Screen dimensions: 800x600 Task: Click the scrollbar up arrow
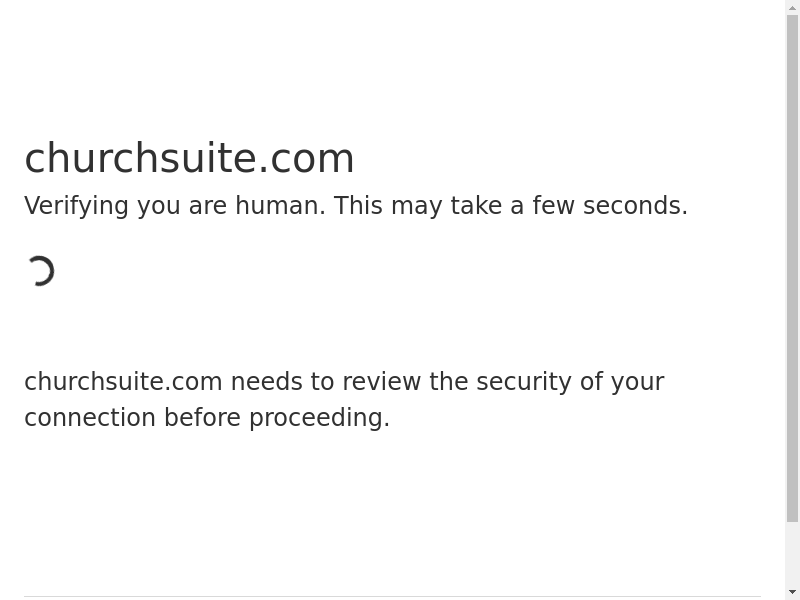click(792, 8)
